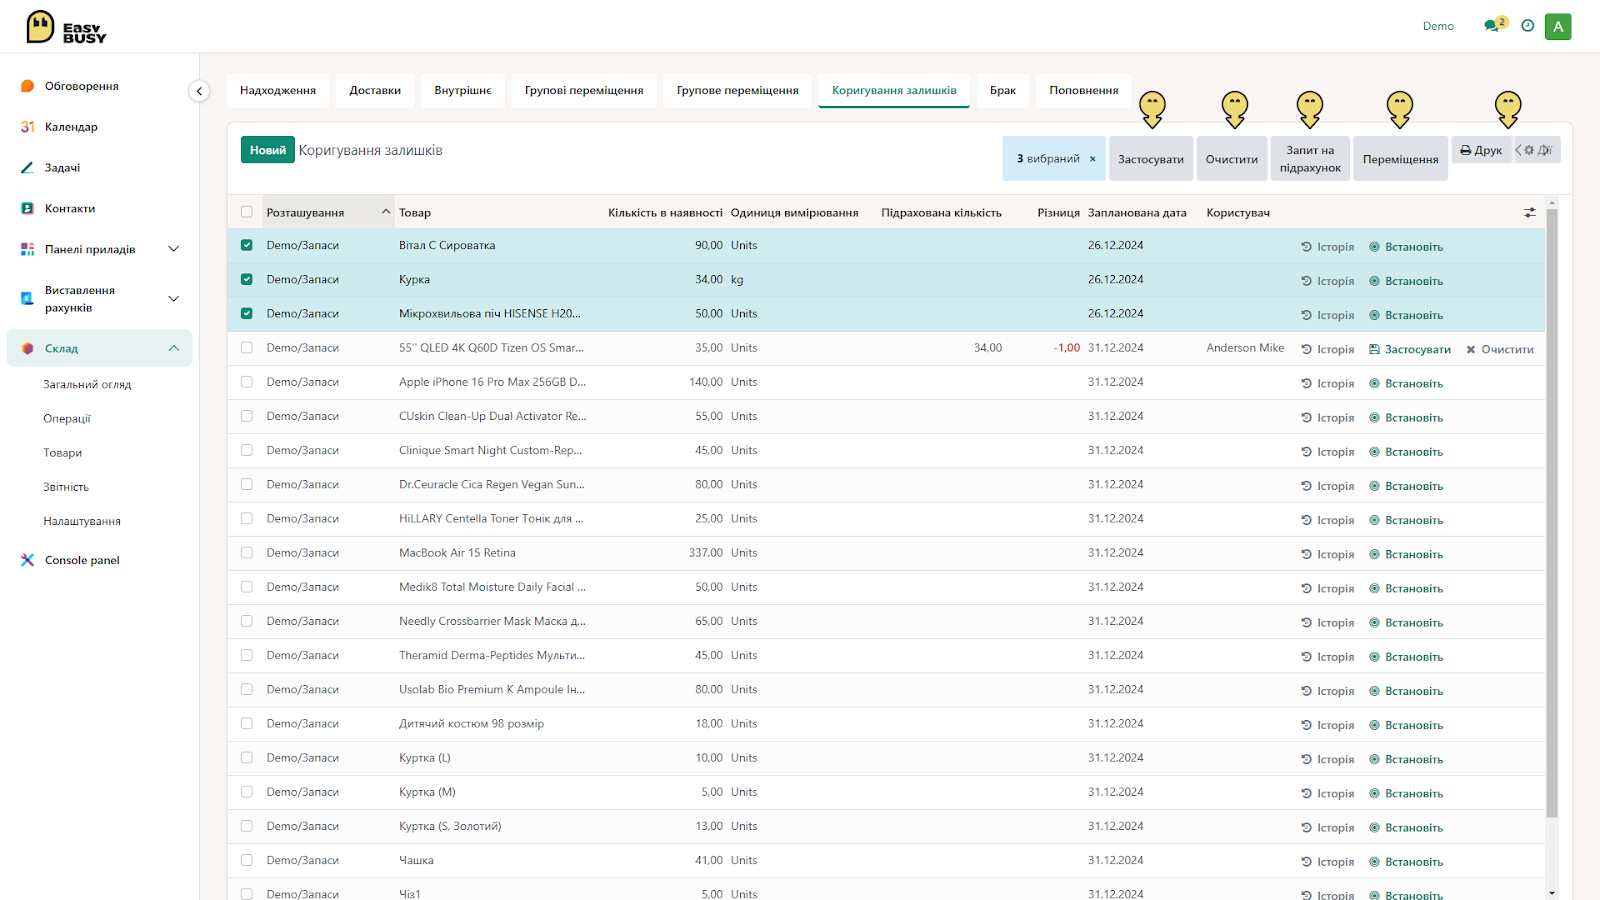The width and height of the screenshot is (1600, 900).
Task: Collapse the left sidebar with the arrow button
Action: 199,91
